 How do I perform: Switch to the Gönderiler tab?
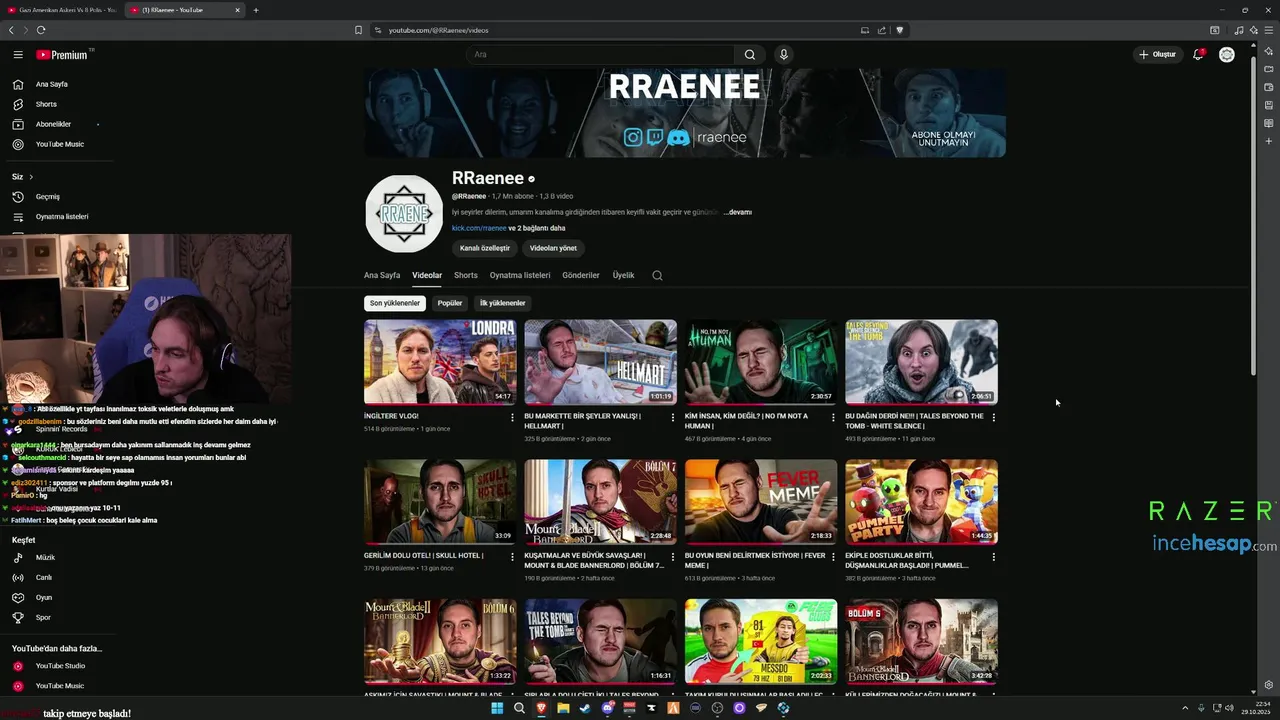(581, 275)
